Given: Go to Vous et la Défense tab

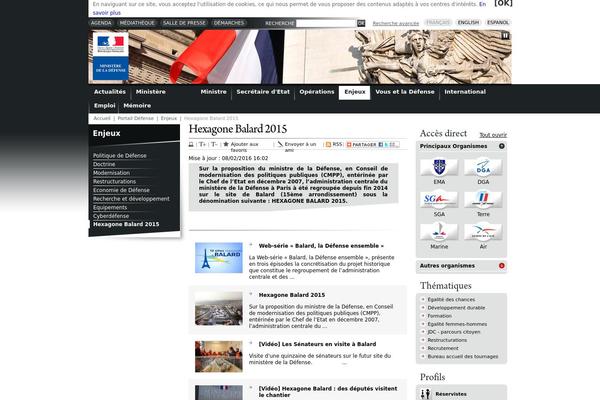Looking at the screenshot, I should point(405,92).
